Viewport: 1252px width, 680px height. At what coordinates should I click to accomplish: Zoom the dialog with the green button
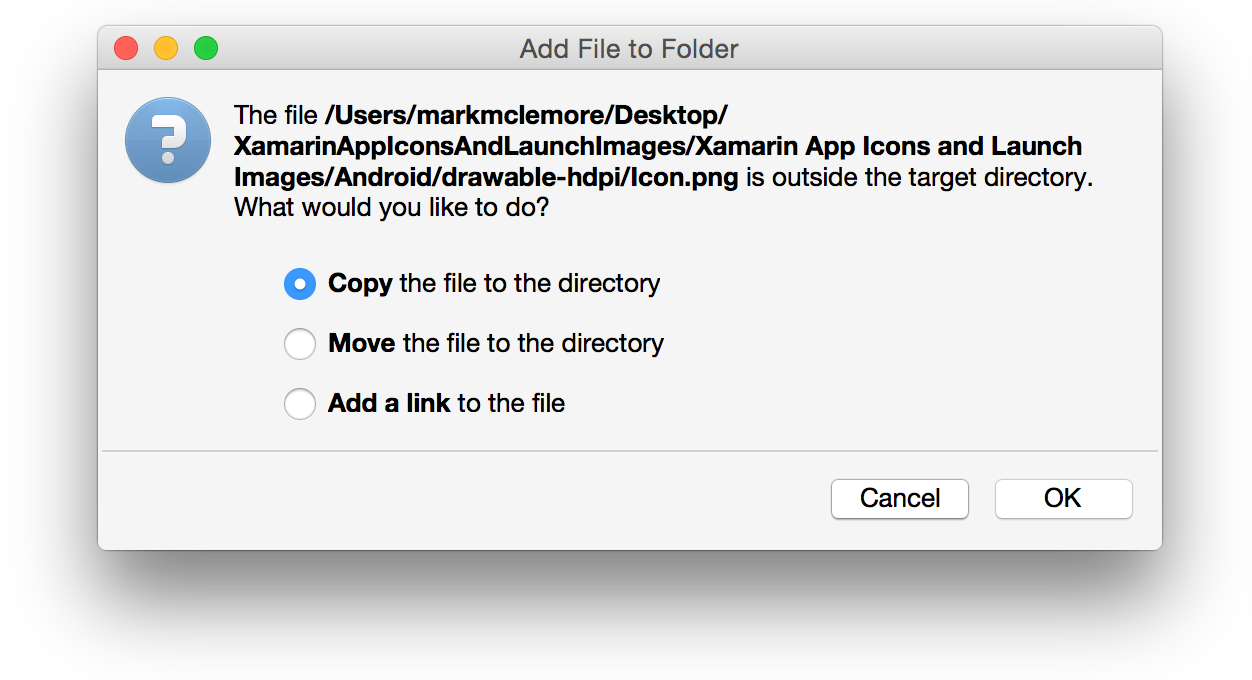206,48
